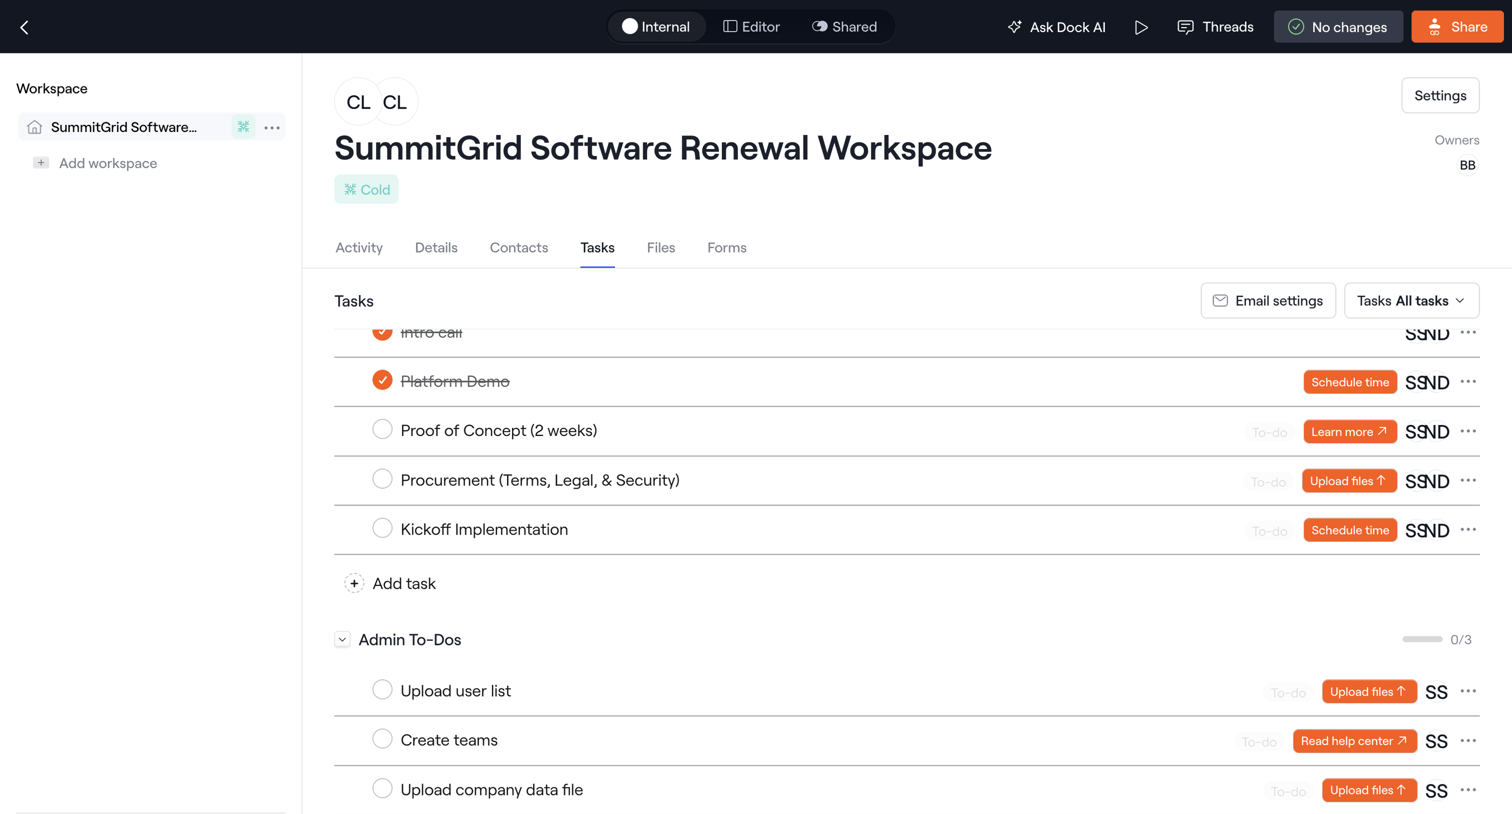This screenshot has height=814, width=1512.
Task: Collapse the Admin To-Dos section
Action: click(342, 640)
